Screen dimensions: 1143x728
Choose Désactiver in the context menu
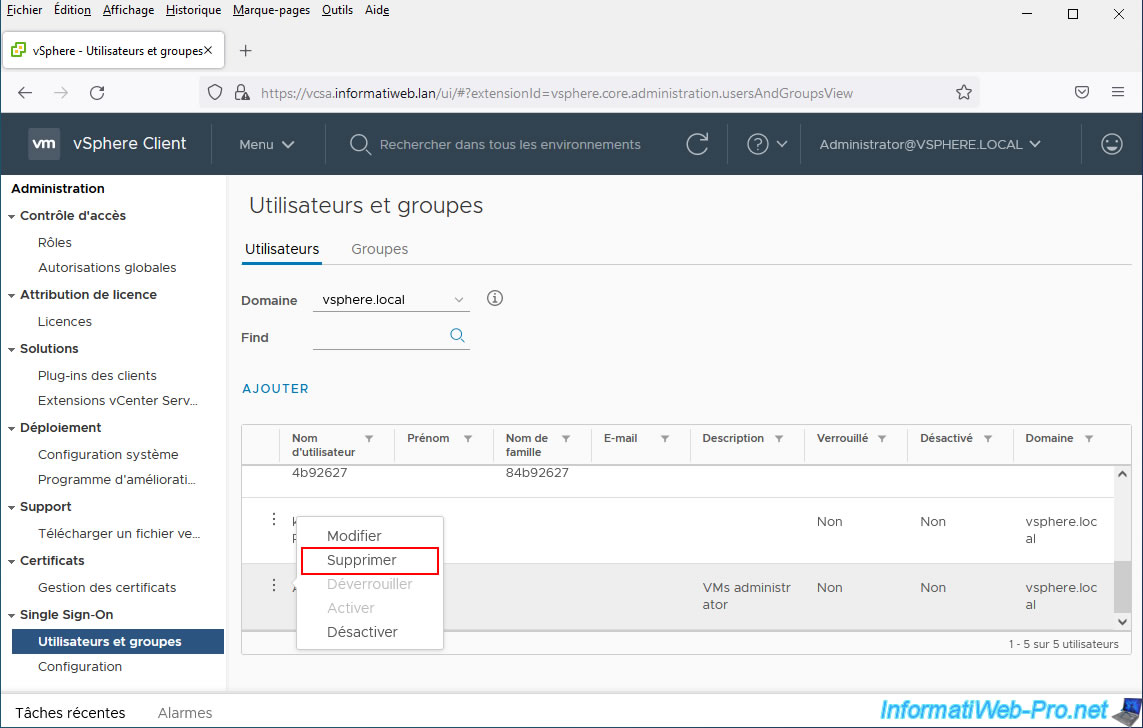pyautogui.click(x=362, y=632)
